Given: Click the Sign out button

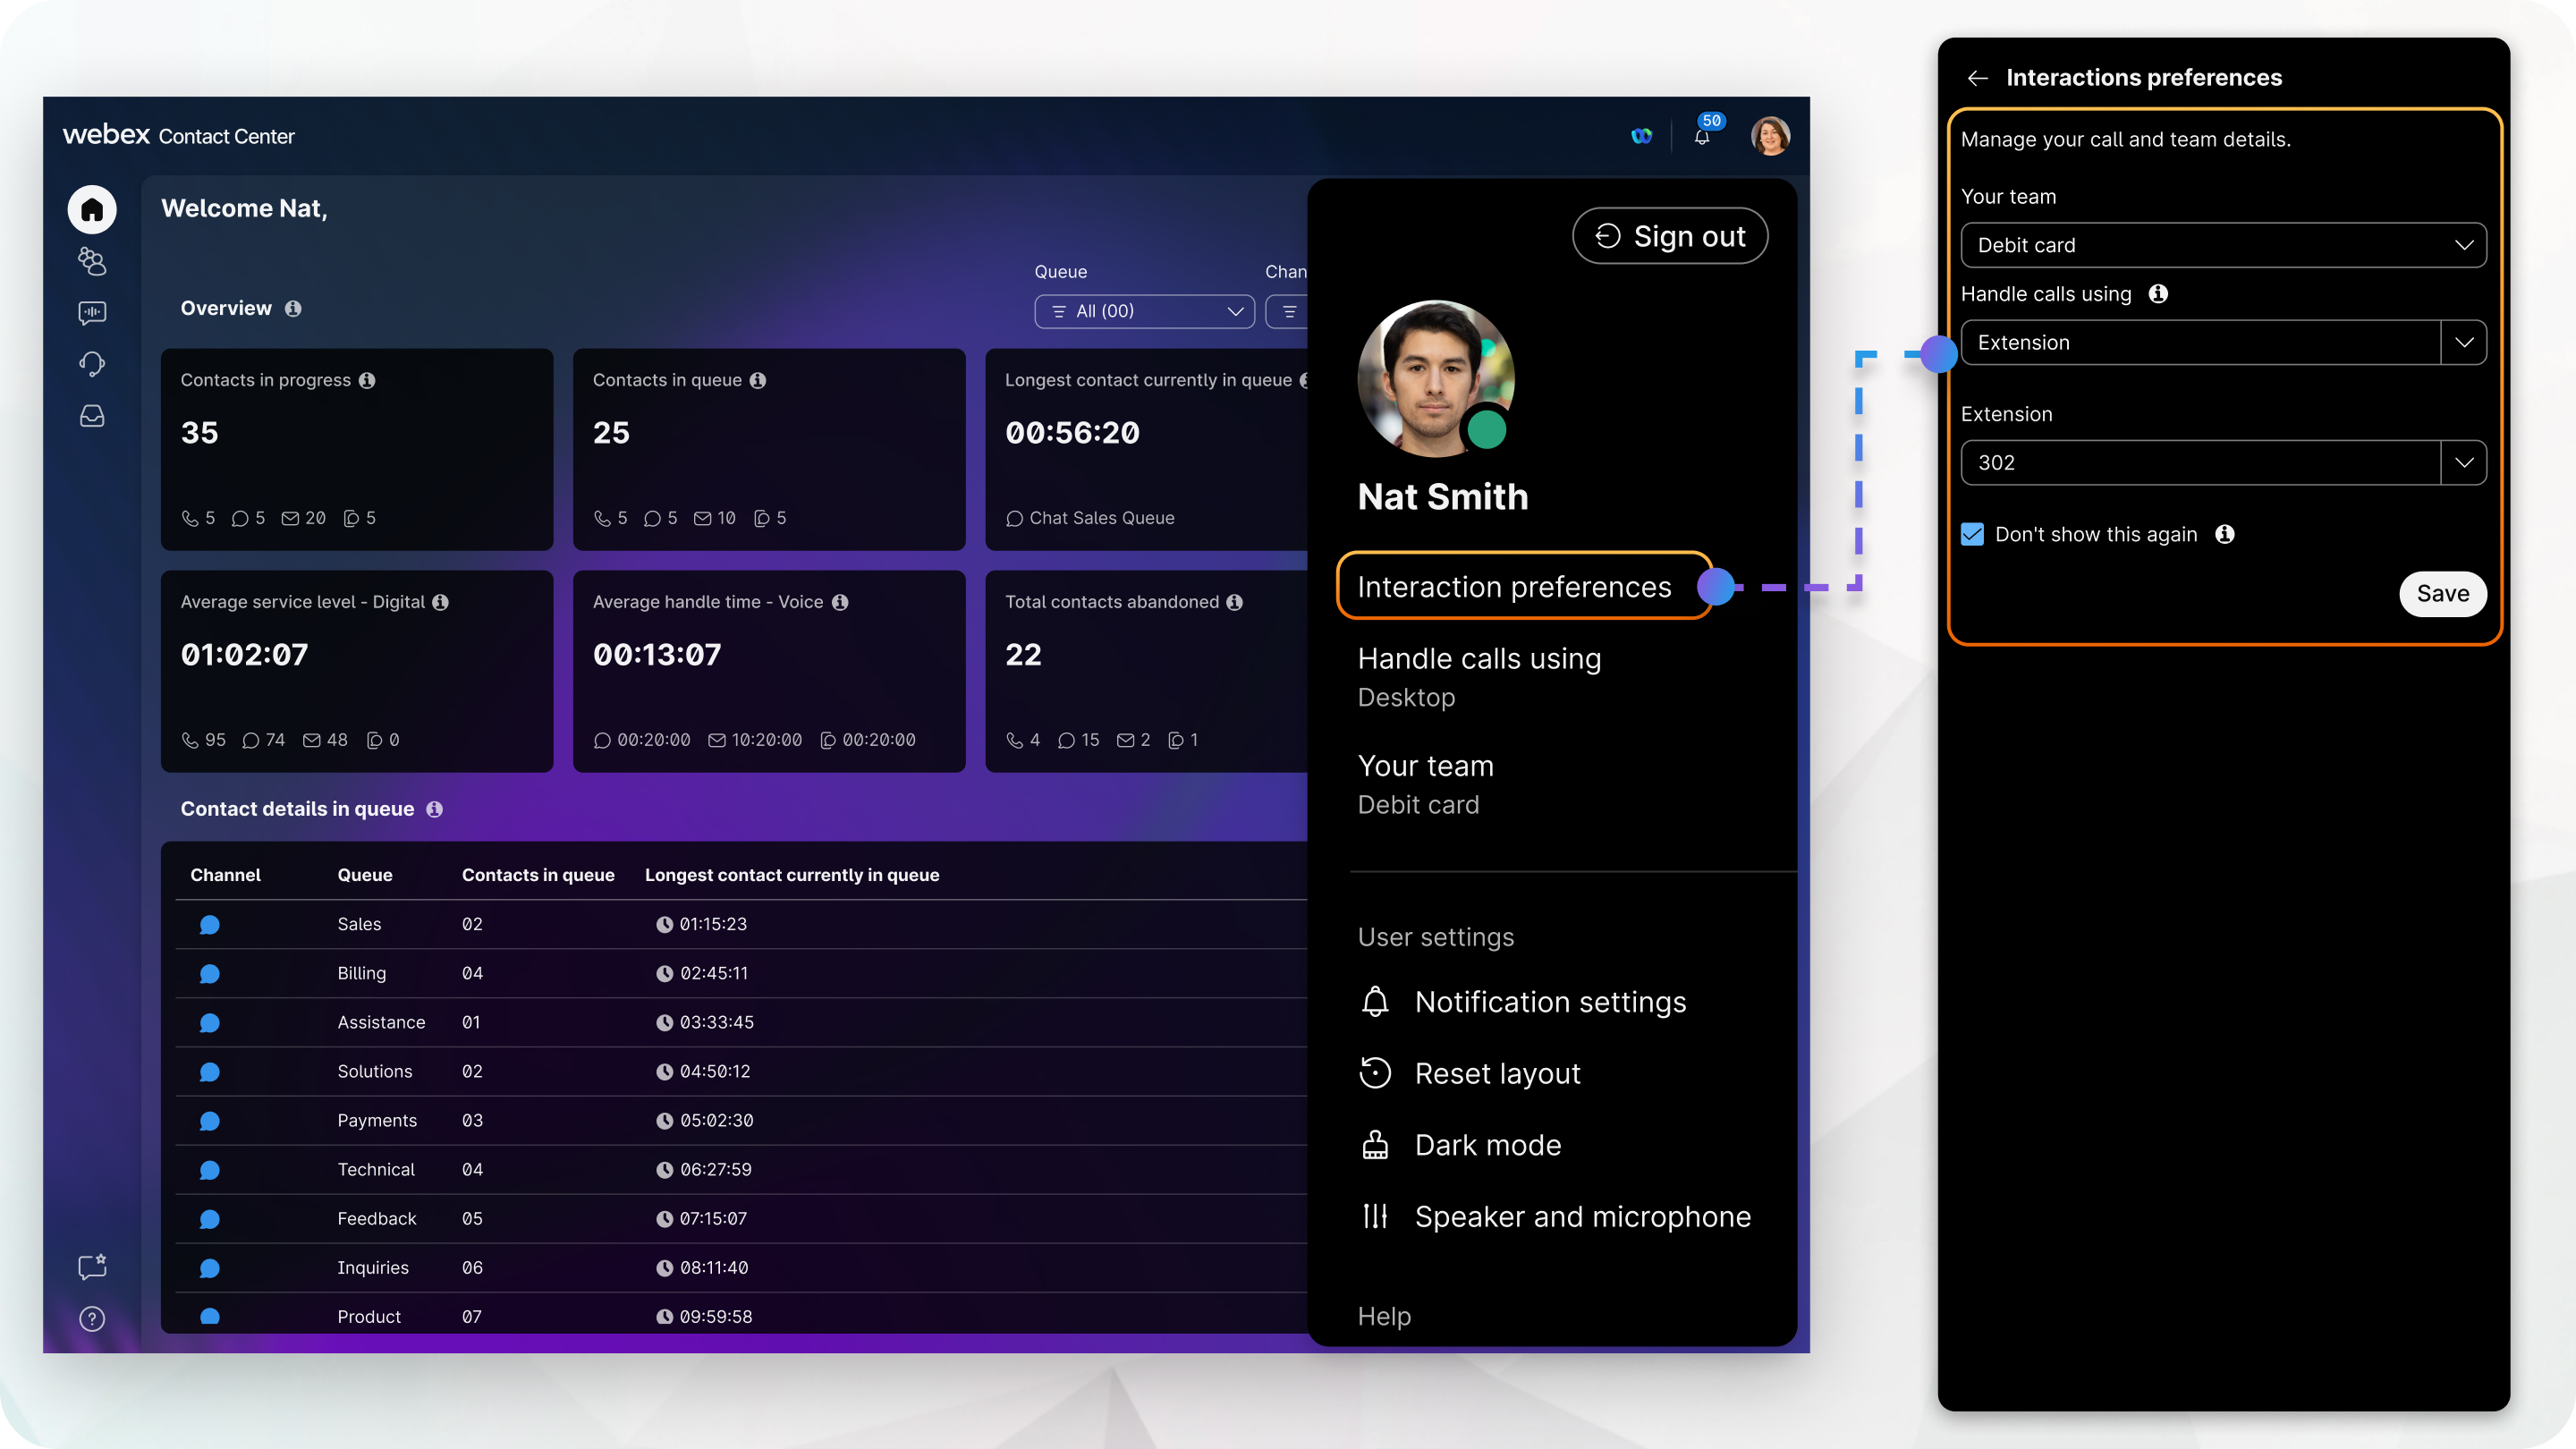Looking at the screenshot, I should pos(1670,236).
